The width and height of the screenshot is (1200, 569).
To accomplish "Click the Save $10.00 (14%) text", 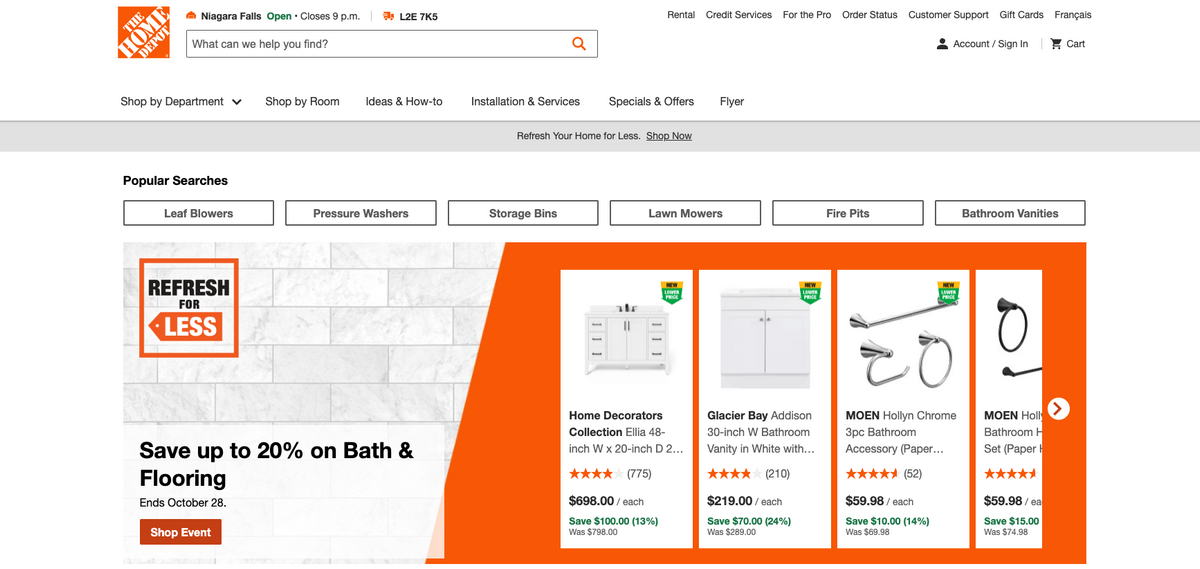I will (x=888, y=521).
